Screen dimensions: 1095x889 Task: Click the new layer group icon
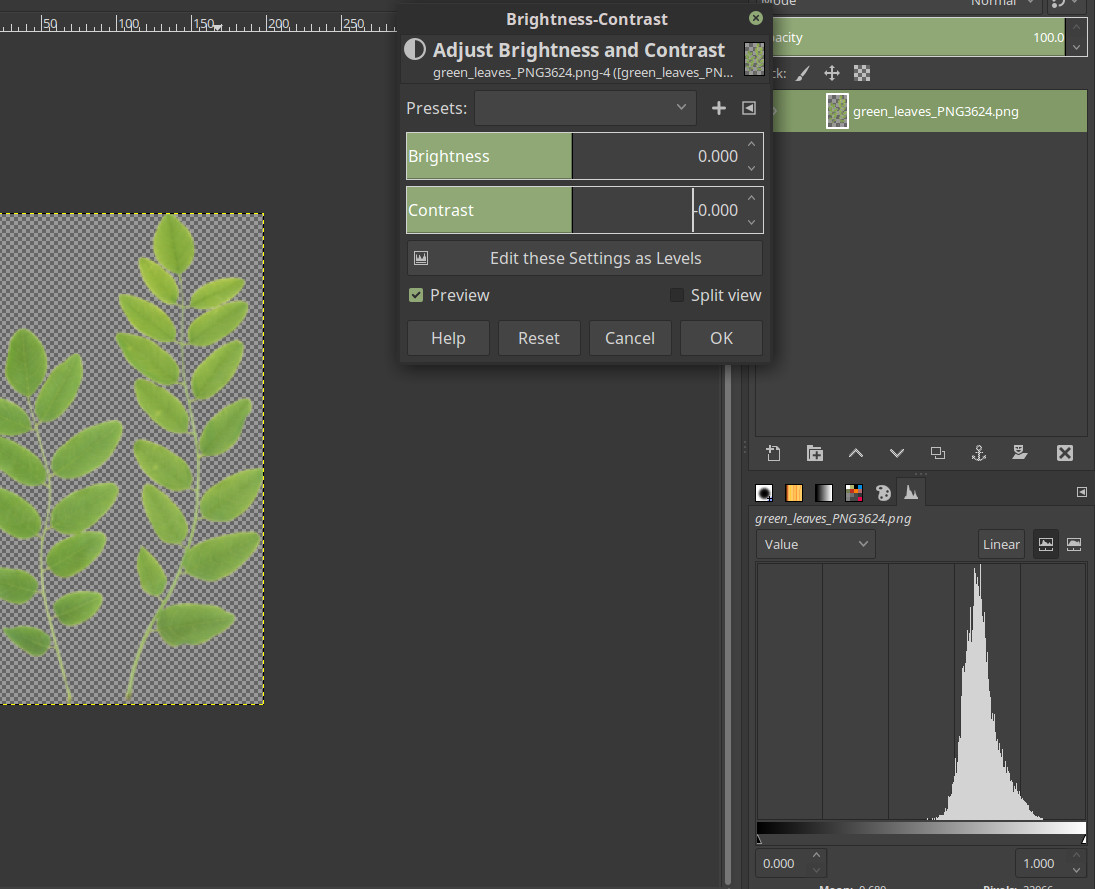click(815, 453)
